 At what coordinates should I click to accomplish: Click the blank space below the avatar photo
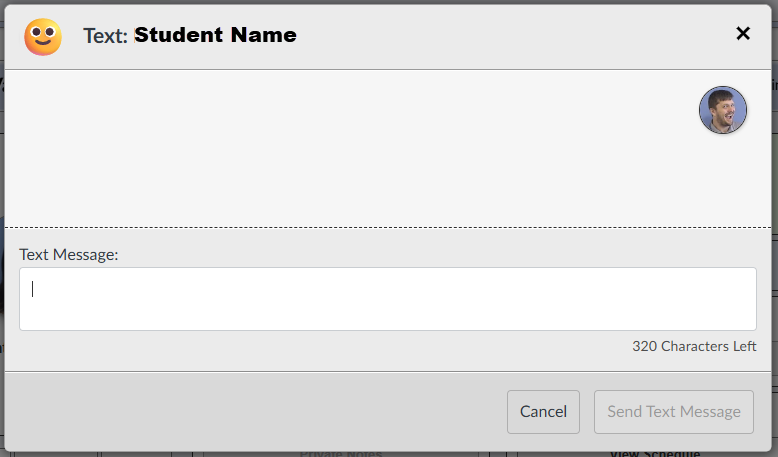[722, 181]
